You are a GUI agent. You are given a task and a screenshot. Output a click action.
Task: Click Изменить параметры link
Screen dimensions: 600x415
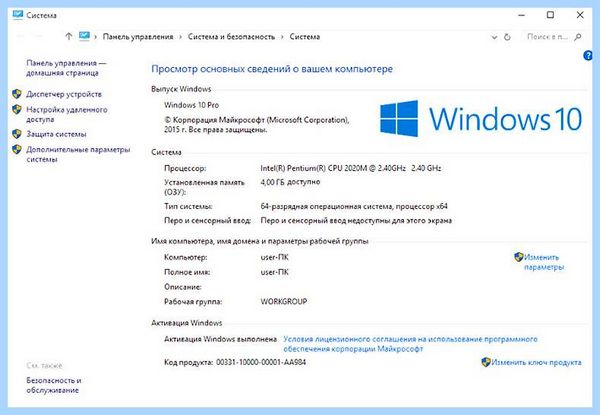tap(544, 262)
